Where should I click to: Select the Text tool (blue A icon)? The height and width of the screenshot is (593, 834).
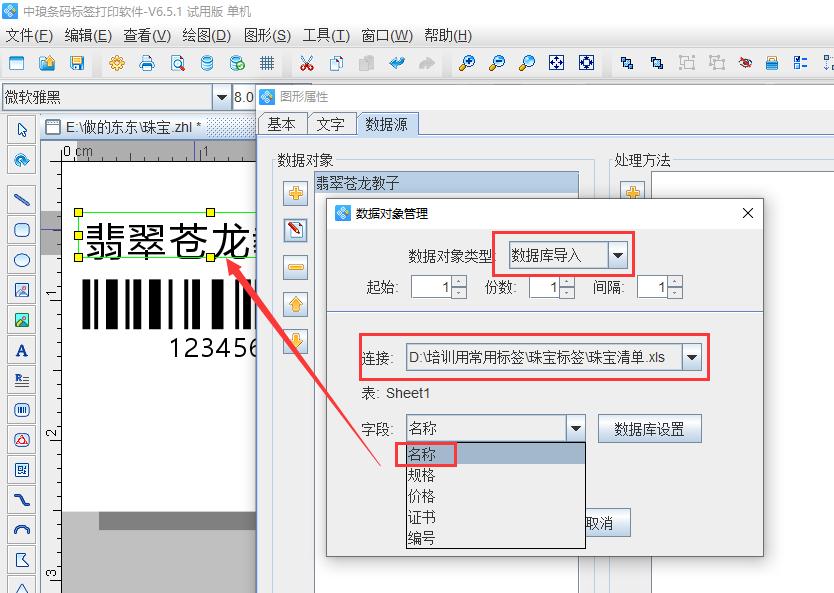pyautogui.click(x=22, y=350)
